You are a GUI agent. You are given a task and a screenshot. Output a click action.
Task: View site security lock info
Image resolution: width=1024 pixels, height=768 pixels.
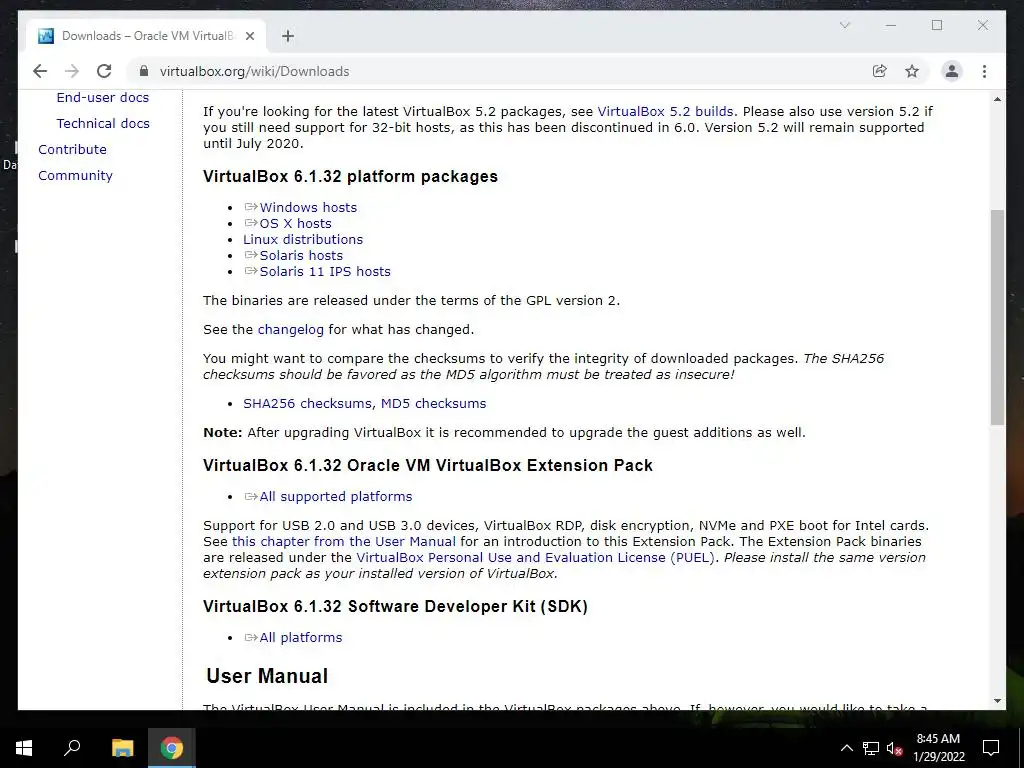144,71
